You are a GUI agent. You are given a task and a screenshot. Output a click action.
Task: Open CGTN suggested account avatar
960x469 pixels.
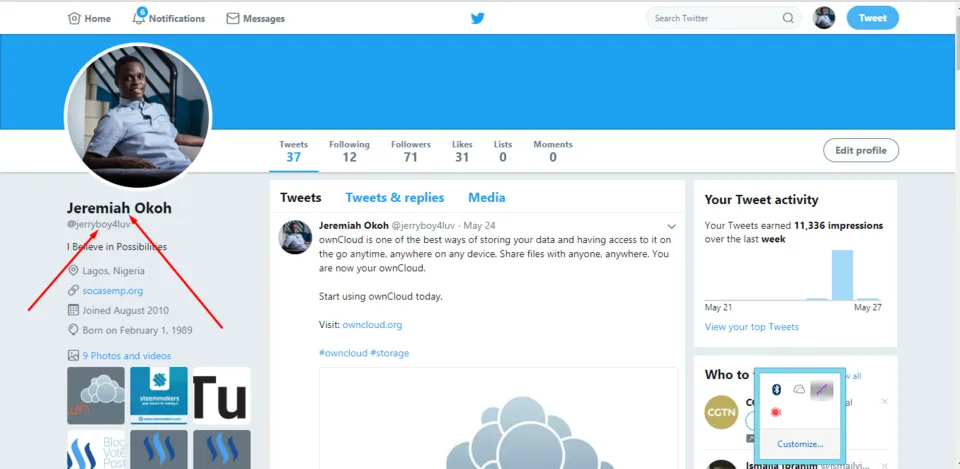click(x=721, y=412)
